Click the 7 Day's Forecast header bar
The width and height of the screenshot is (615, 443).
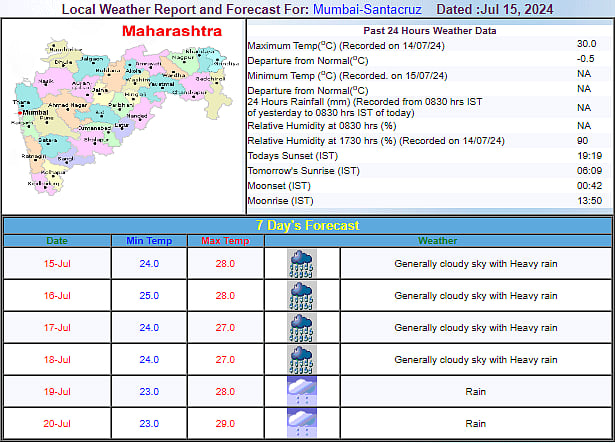click(307, 226)
